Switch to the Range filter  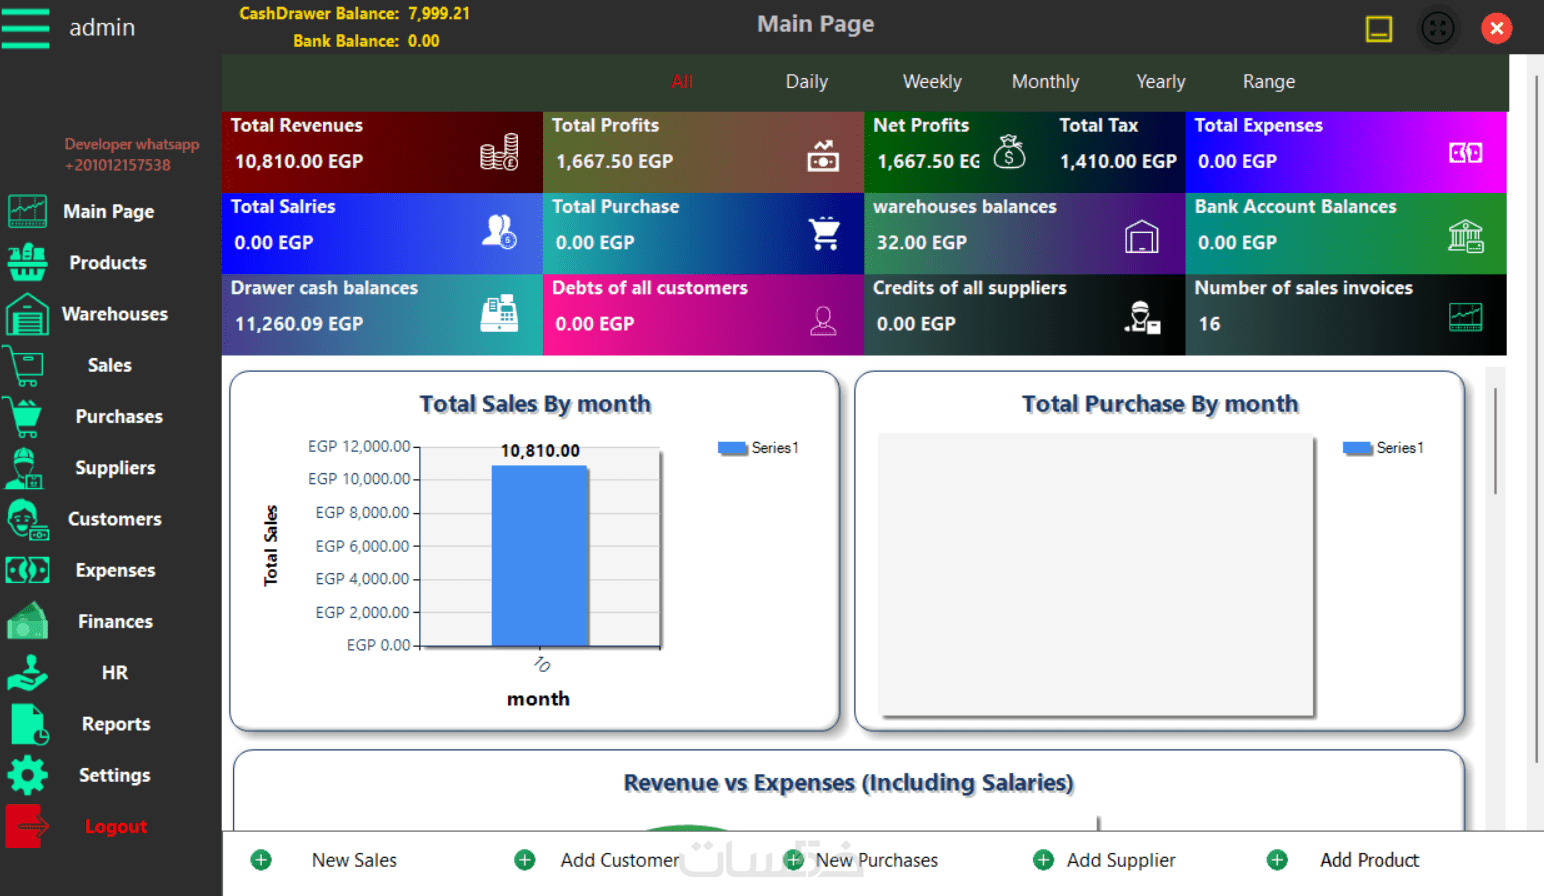tap(1269, 82)
